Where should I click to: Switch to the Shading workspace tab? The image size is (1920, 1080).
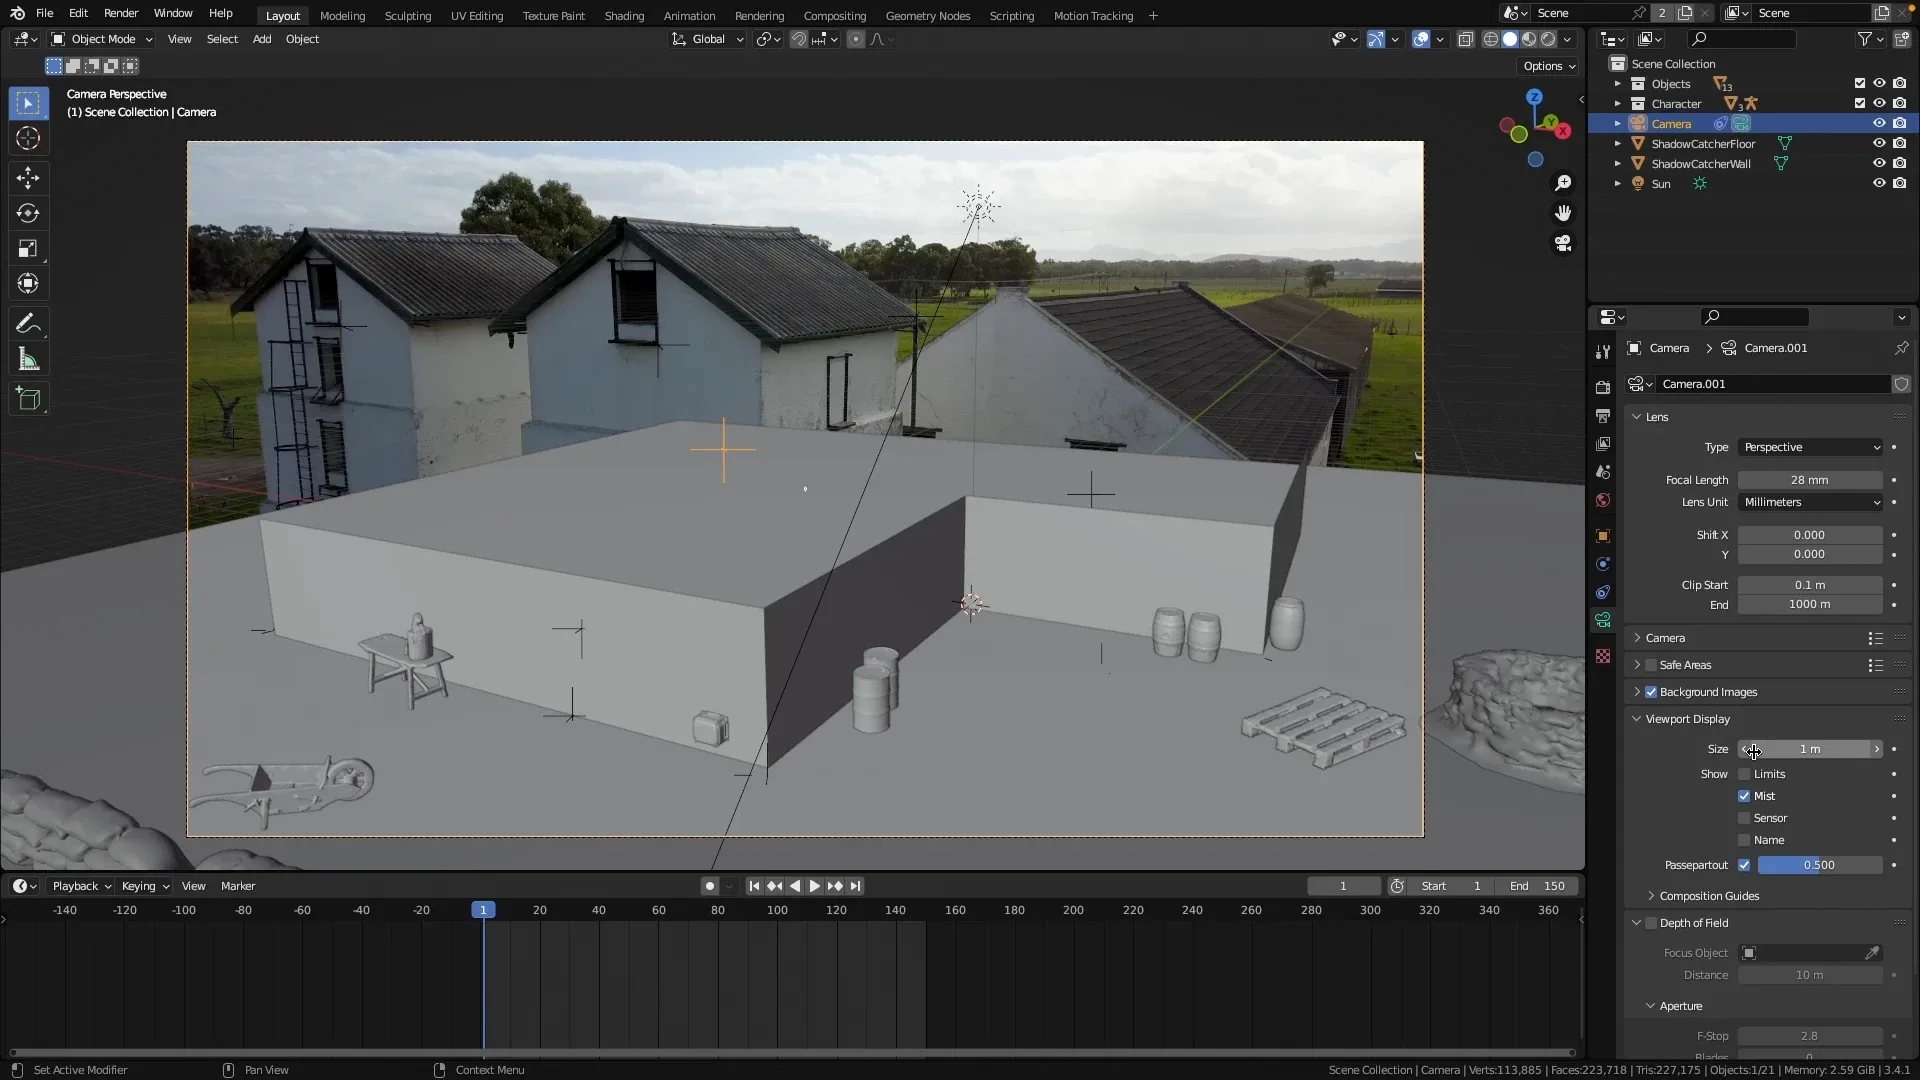[624, 15]
